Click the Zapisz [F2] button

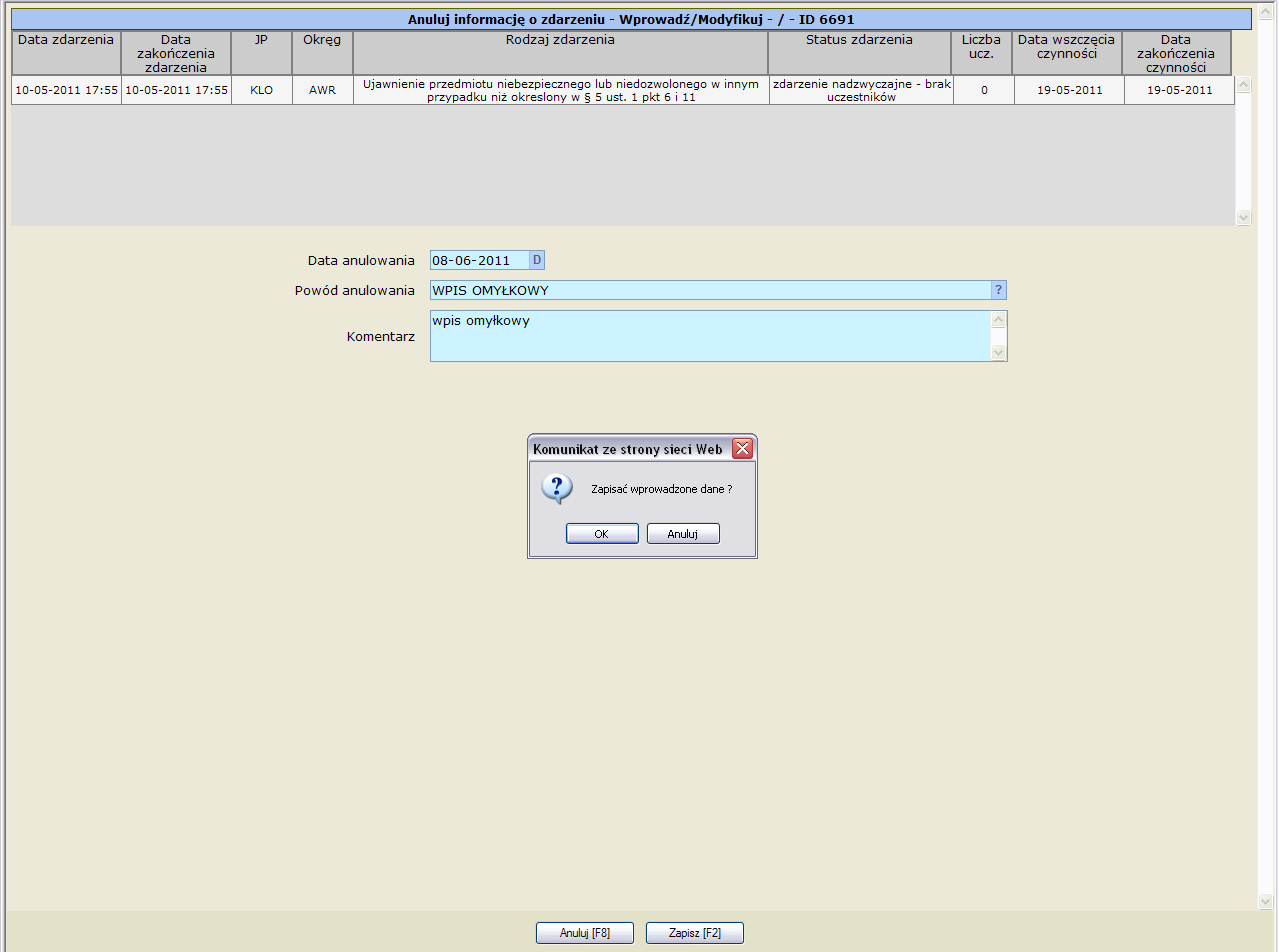pos(695,933)
